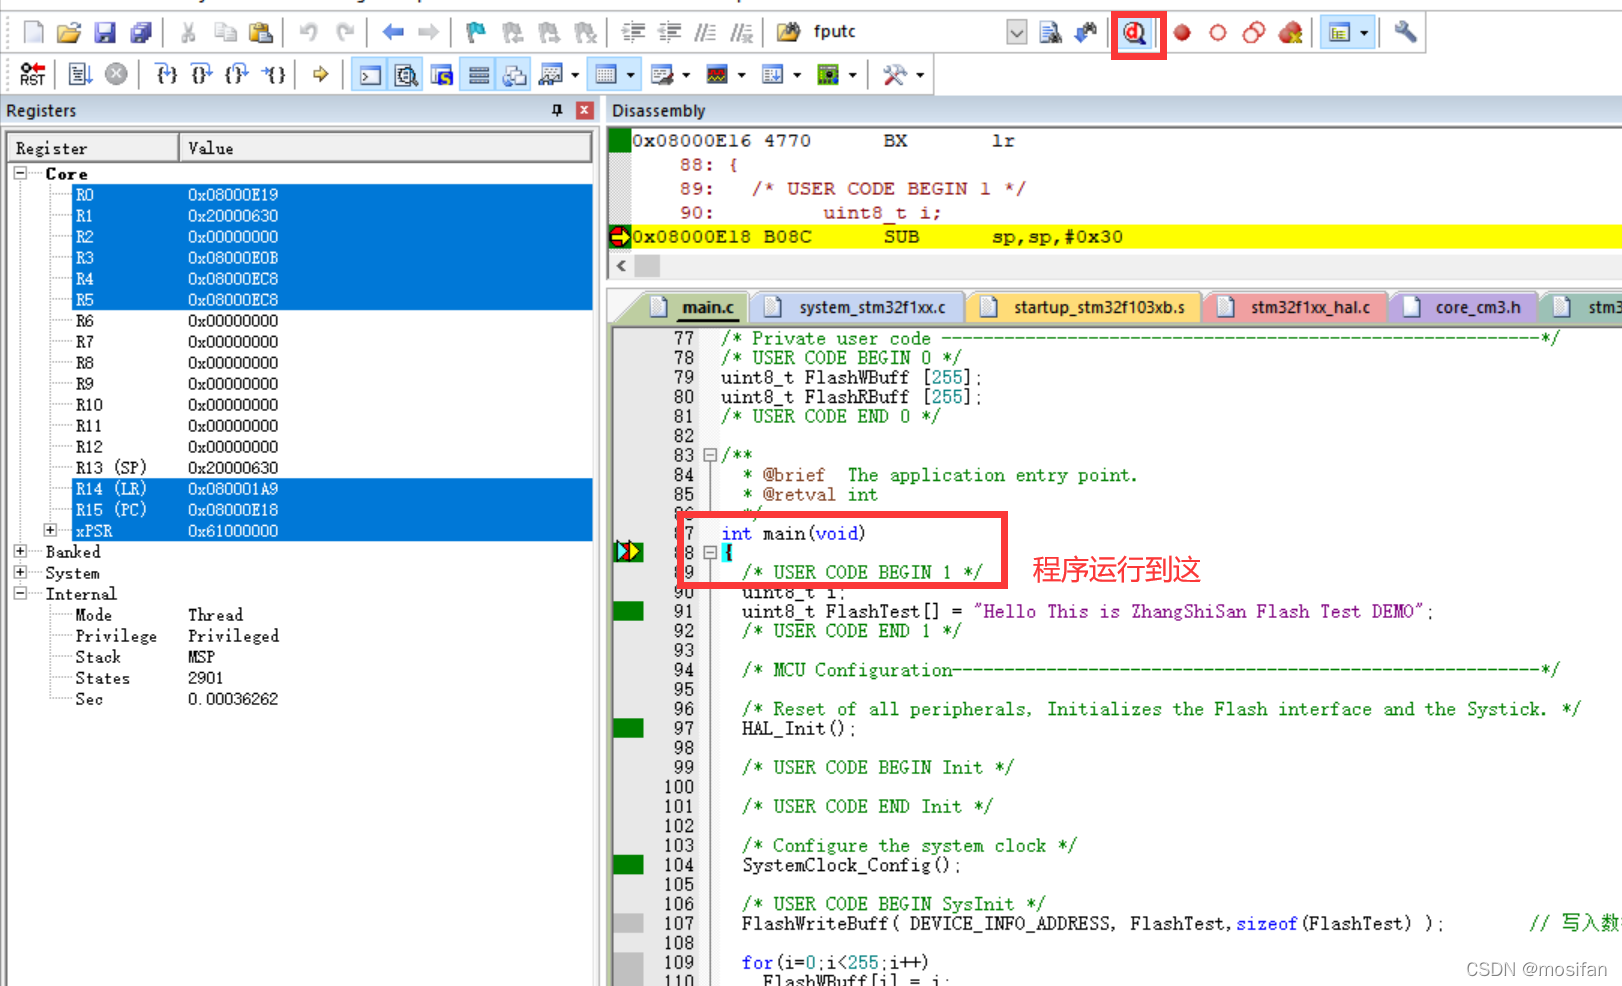Toggle Memory window button

pyautogui.click(x=605, y=75)
